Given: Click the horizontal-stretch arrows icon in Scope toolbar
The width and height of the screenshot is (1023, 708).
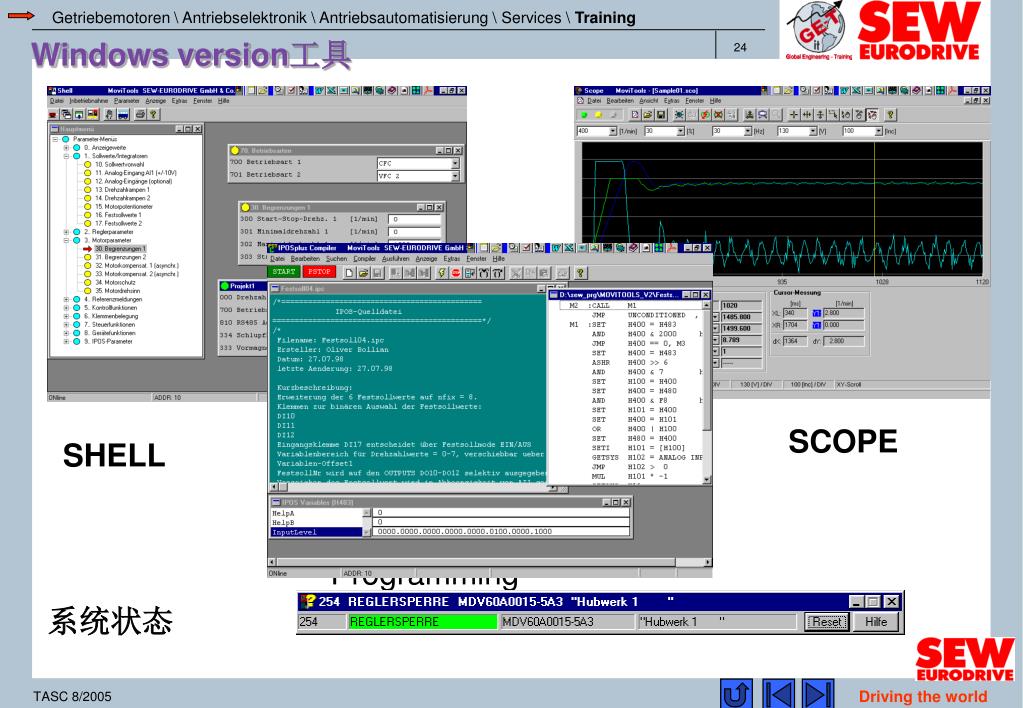Looking at the screenshot, I should 807,115.
